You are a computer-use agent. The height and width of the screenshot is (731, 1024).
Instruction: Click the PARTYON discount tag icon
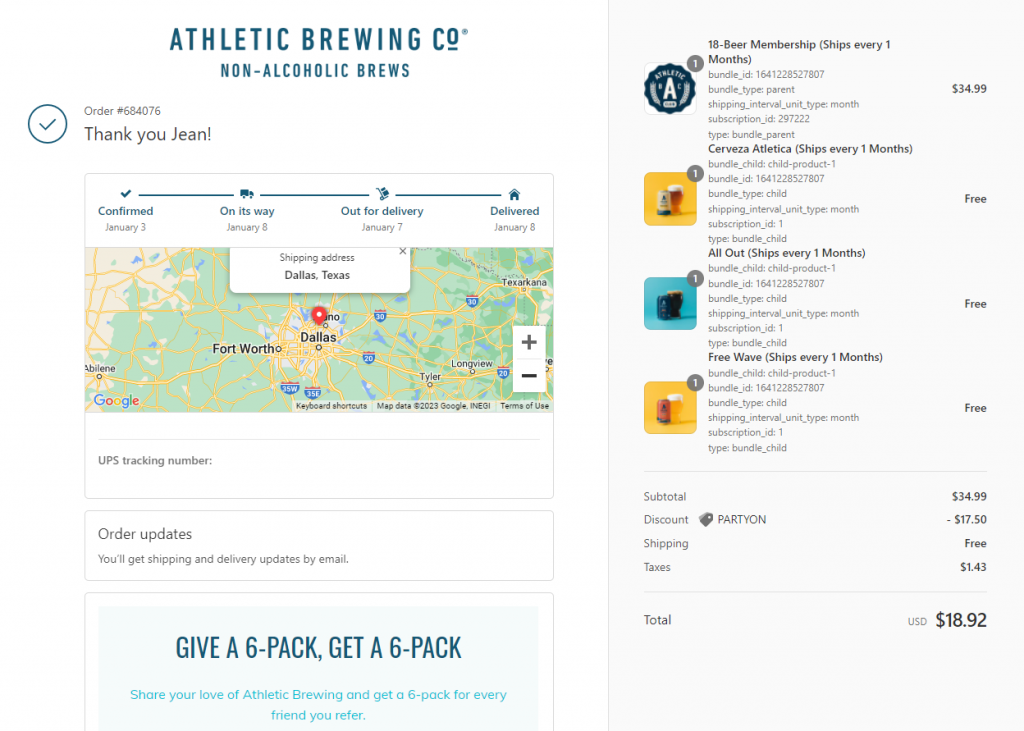706,519
